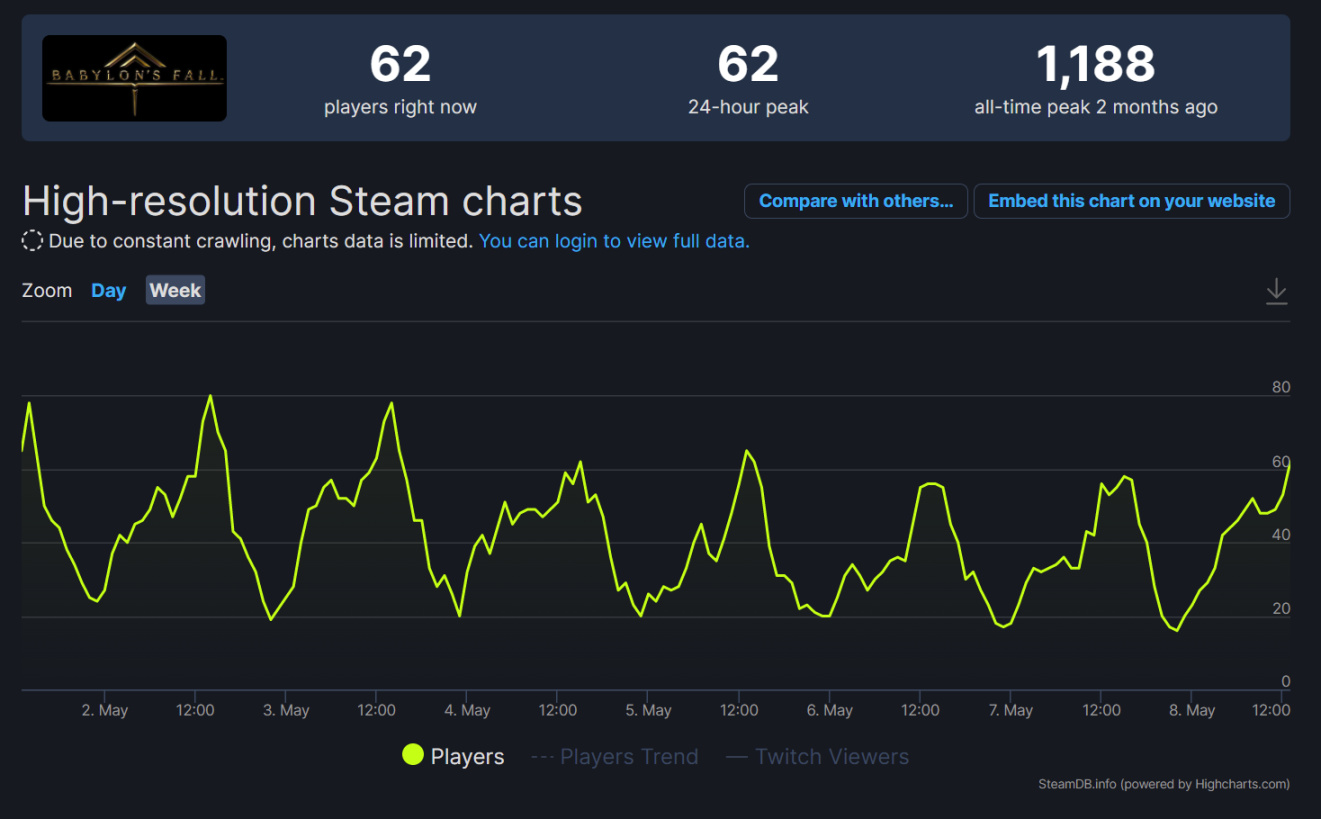The width and height of the screenshot is (1321, 819).
Task: Select the Week zoom option
Action: coord(175,291)
